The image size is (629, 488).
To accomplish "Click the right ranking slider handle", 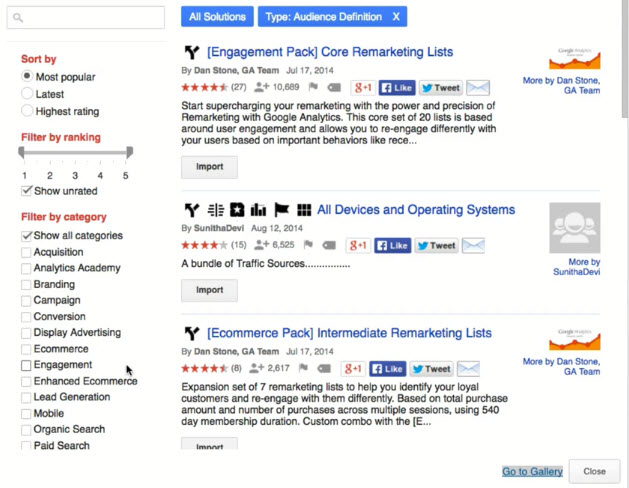I will click(x=129, y=153).
